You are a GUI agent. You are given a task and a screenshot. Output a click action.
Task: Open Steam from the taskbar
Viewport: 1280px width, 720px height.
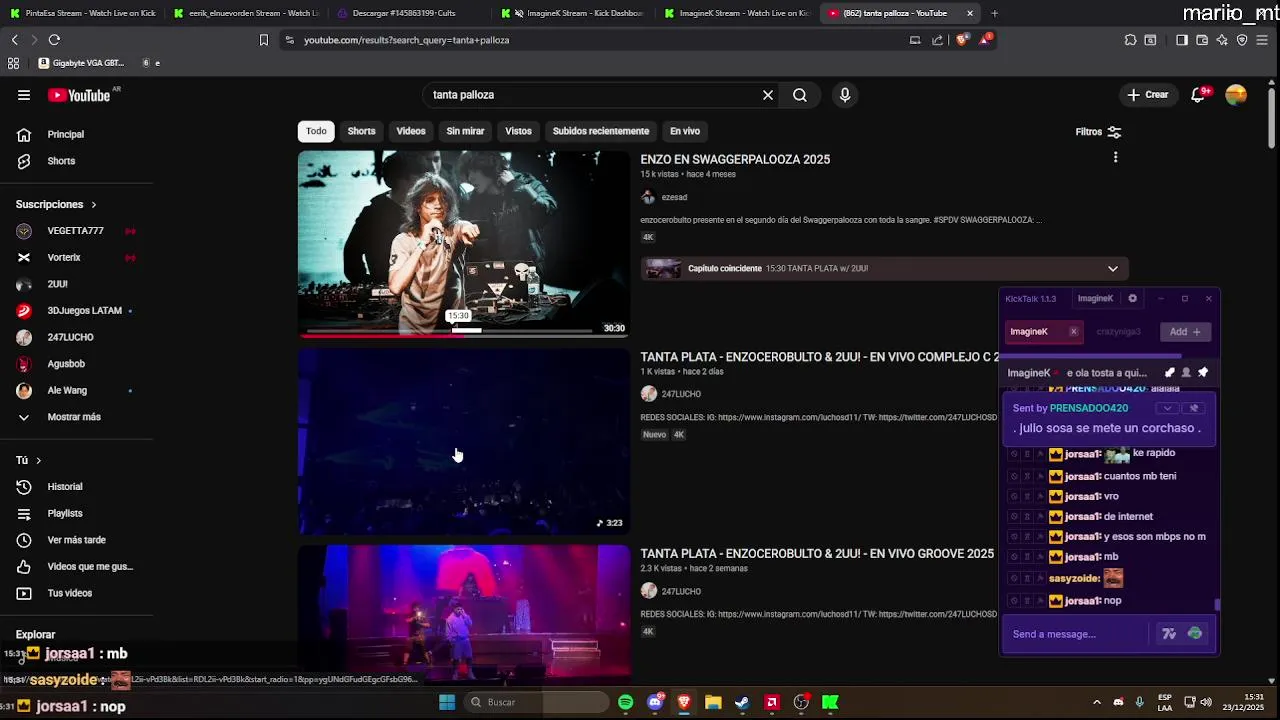click(x=742, y=702)
